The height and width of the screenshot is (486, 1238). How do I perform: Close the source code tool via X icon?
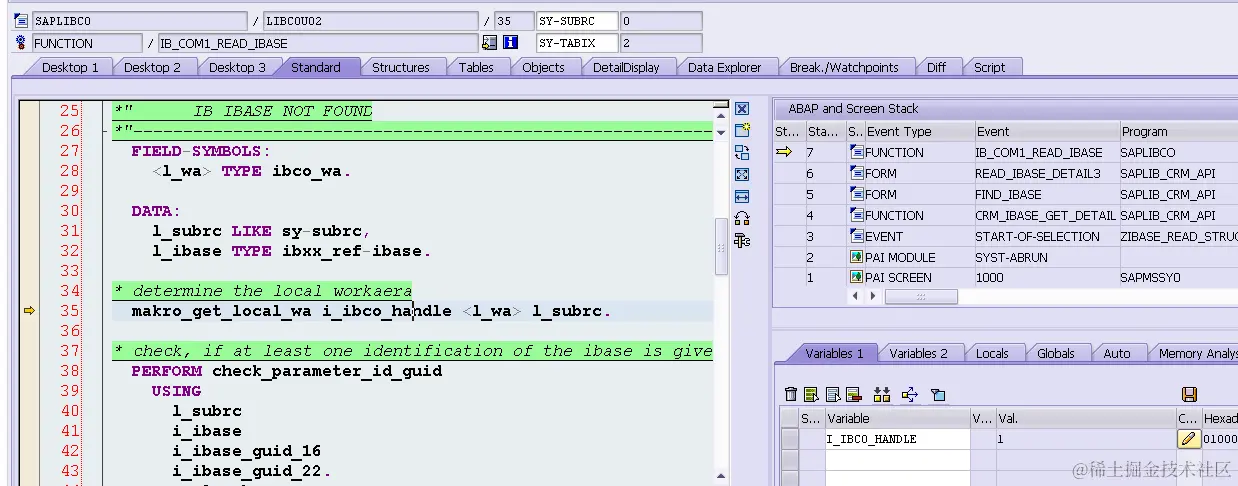point(742,108)
